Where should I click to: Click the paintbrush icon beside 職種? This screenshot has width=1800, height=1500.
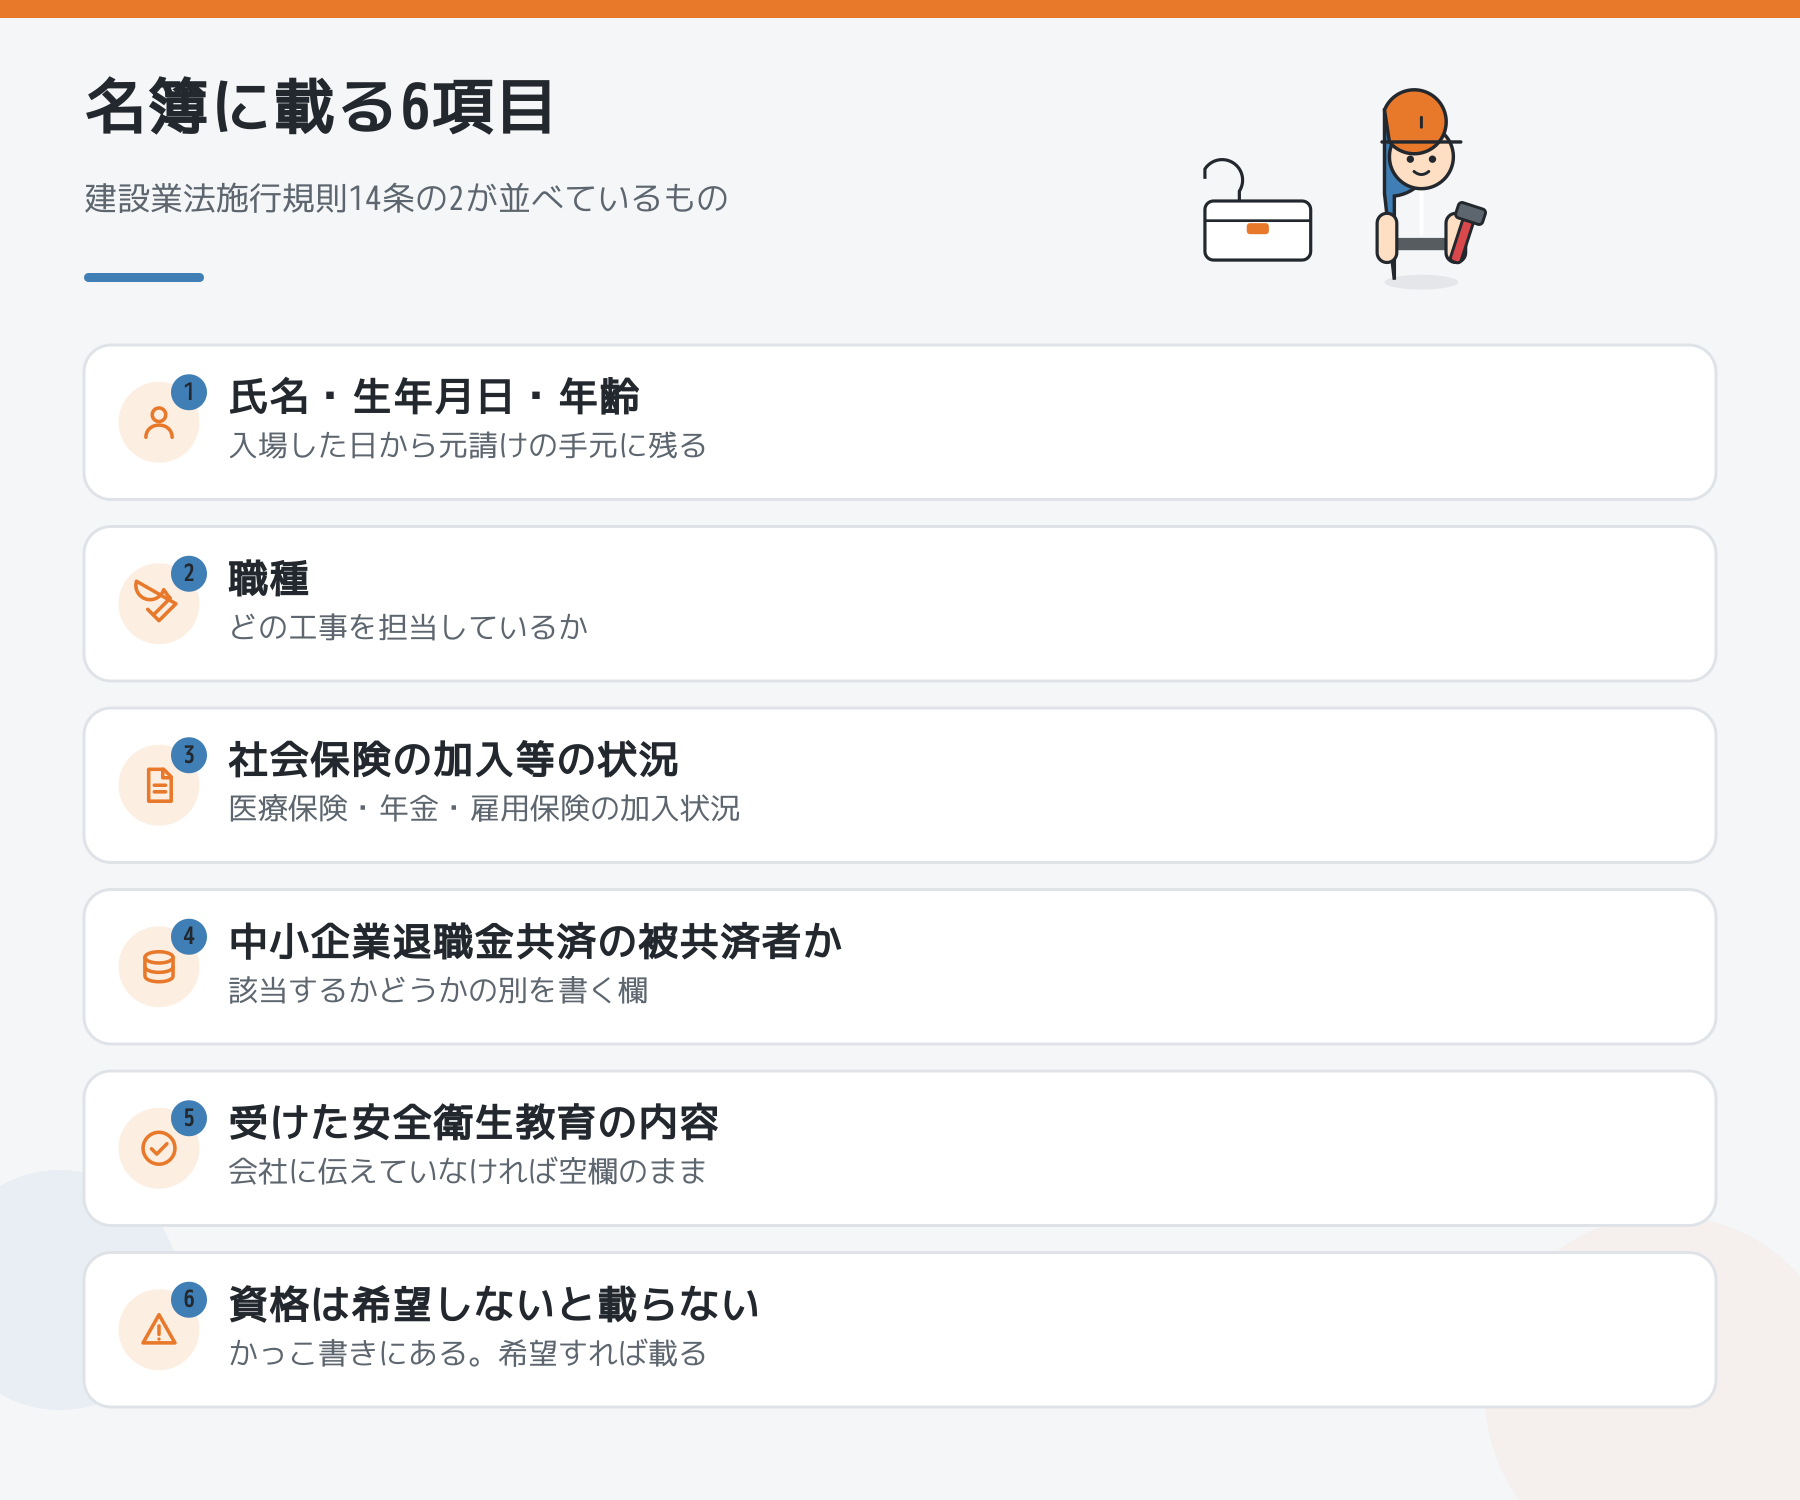pyautogui.click(x=156, y=601)
